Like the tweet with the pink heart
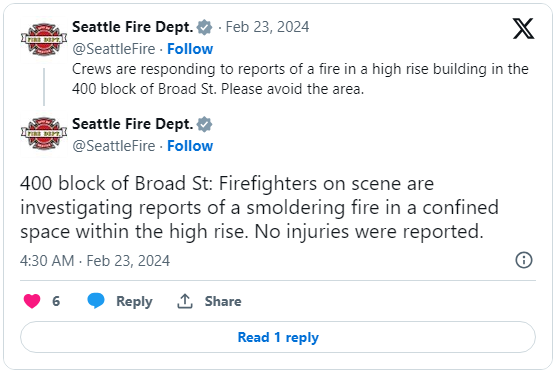 (x=32, y=301)
